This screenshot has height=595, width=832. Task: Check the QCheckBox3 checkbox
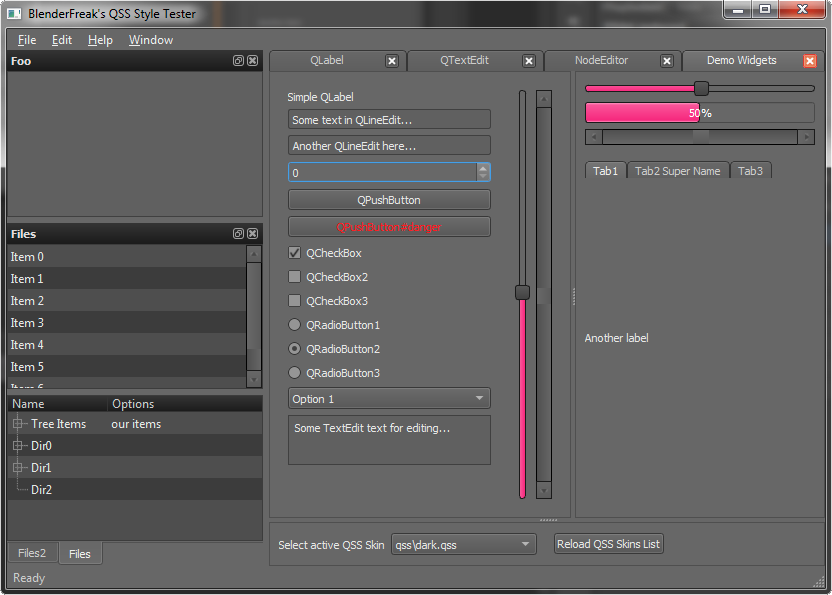[x=294, y=300]
